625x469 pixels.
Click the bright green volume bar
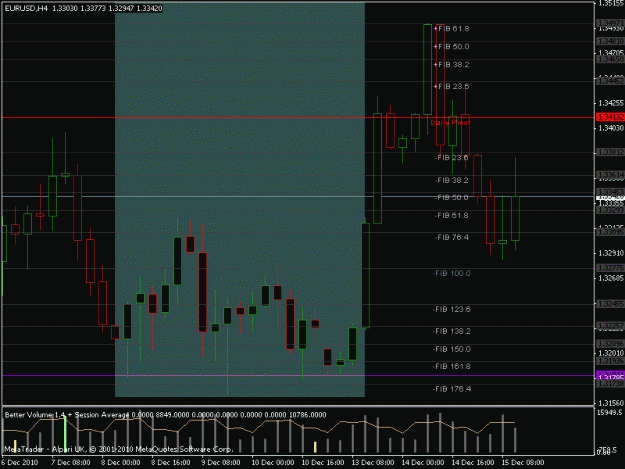(x=65, y=436)
